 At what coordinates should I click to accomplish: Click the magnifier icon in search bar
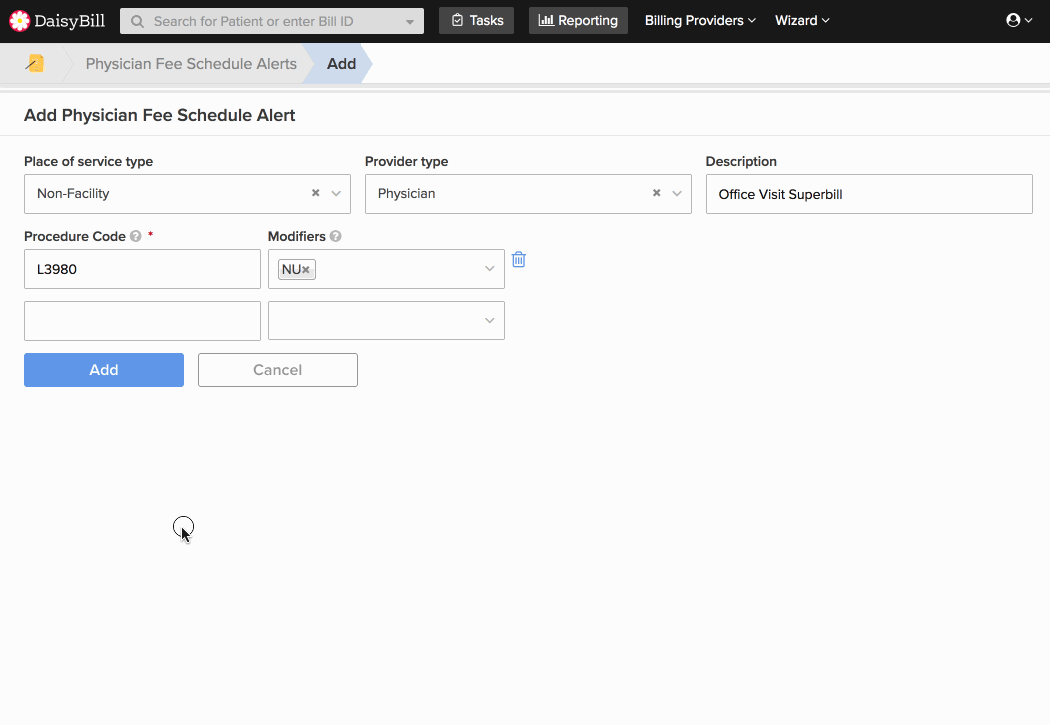(x=137, y=21)
